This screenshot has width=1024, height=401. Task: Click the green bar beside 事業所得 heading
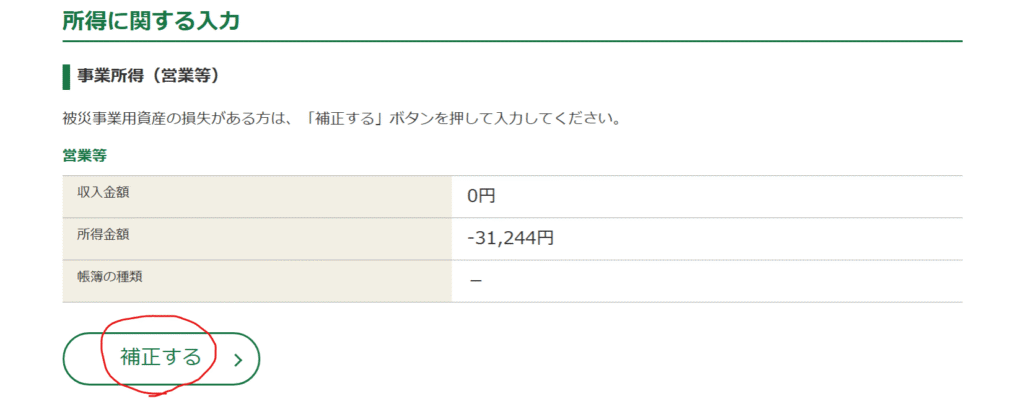tap(66, 76)
